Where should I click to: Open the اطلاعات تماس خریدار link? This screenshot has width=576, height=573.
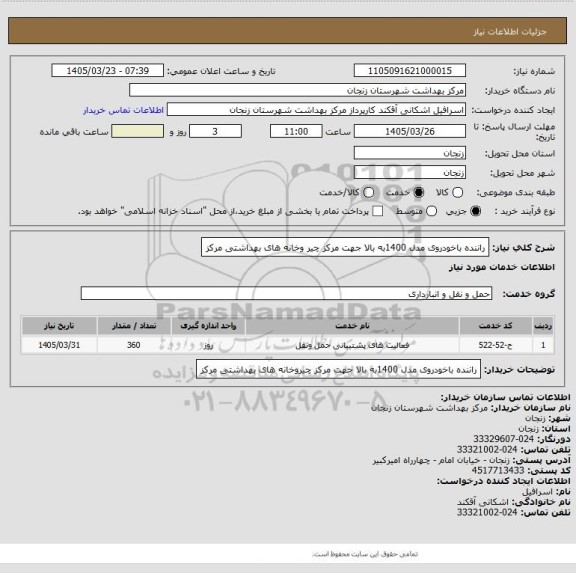pyautogui.click(x=123, y=110)
